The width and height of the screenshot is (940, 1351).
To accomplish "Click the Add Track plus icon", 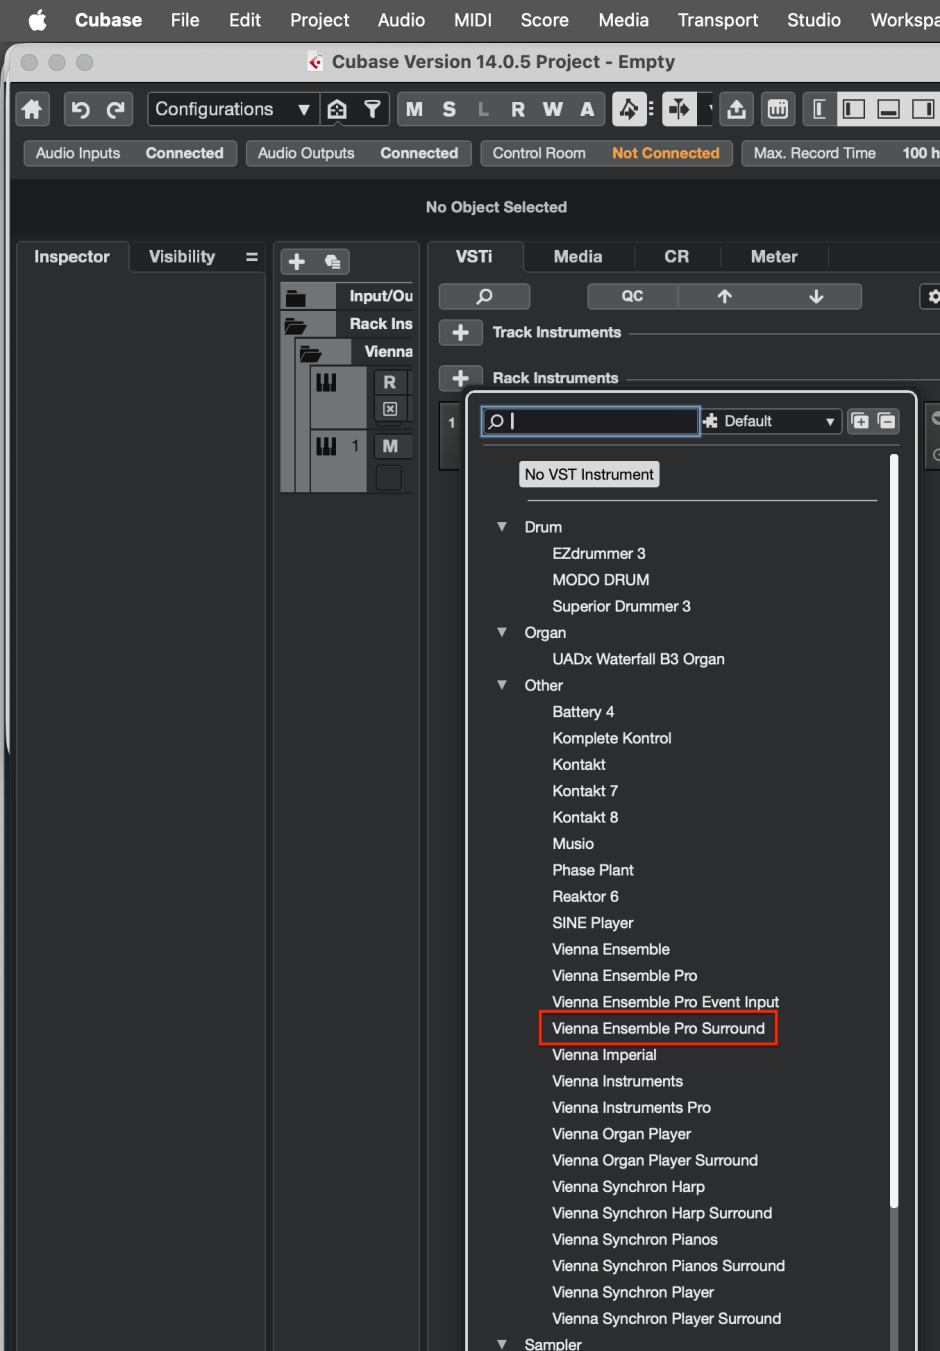I will click(x=297, y=262).
